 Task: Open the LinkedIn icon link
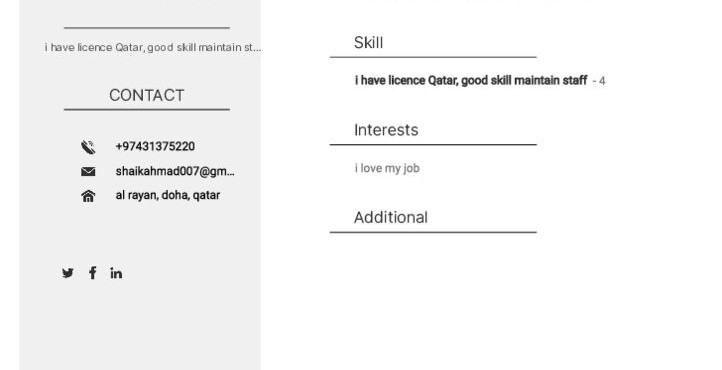coord(116,273)
